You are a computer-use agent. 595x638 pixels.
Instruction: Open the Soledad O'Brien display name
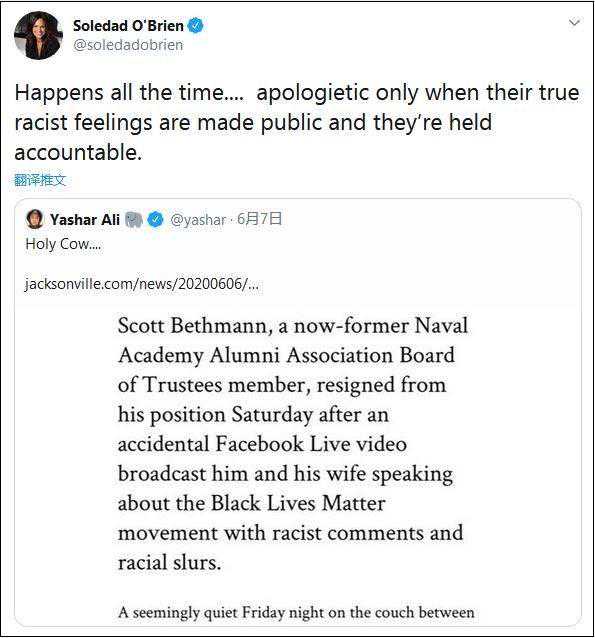pos(128,26)
